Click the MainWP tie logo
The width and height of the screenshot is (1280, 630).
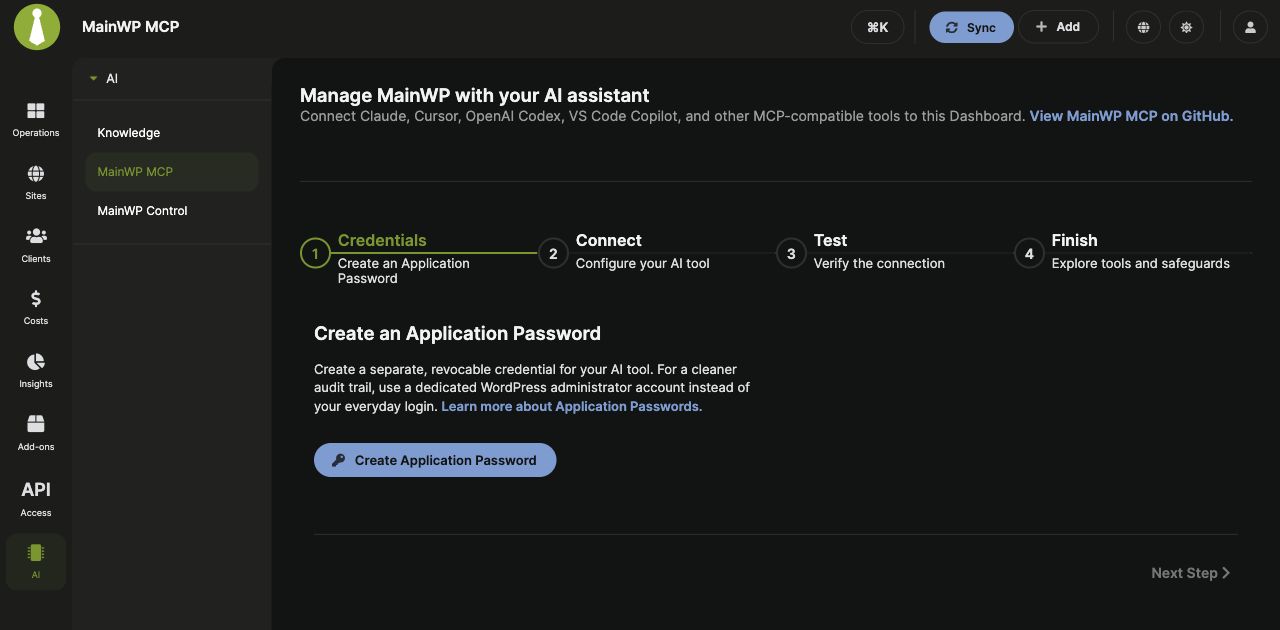coord(37,27)
